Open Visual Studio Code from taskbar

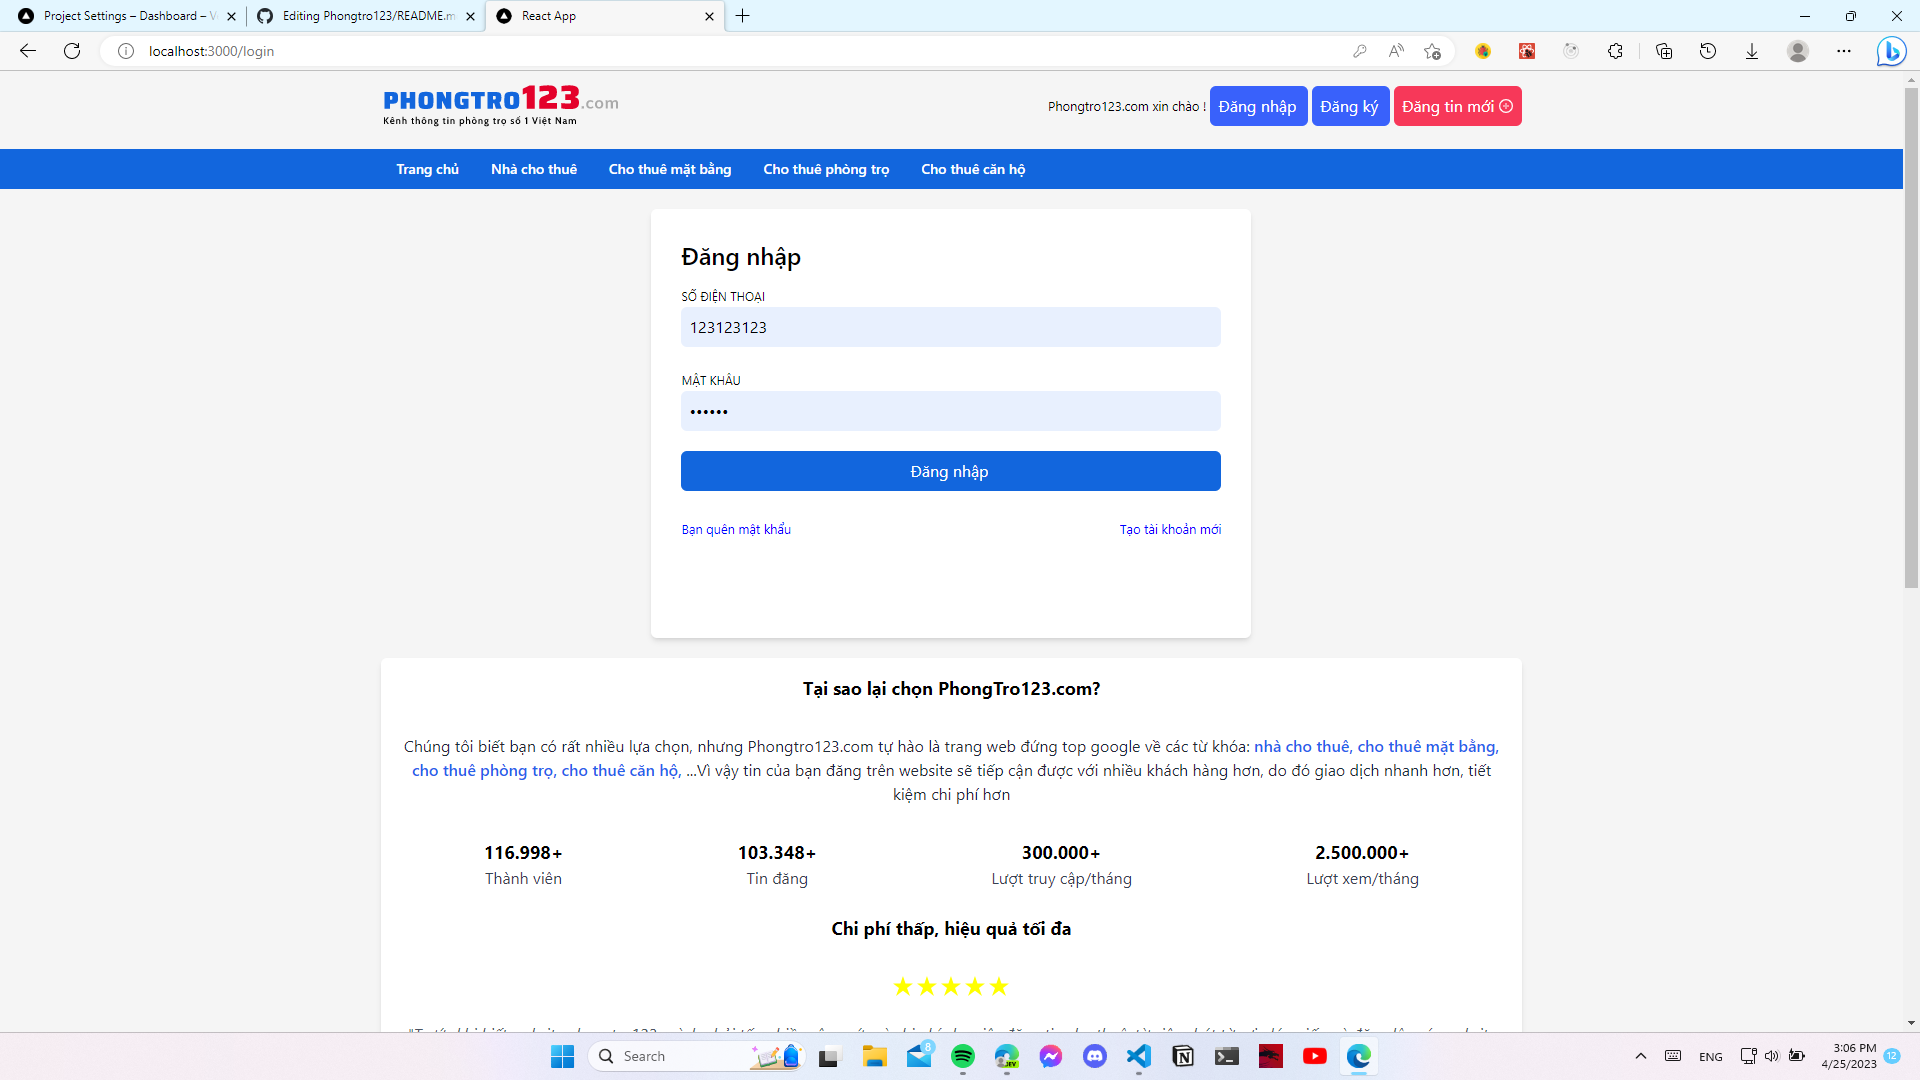pyautogui.click(x=1139, y=1056)
